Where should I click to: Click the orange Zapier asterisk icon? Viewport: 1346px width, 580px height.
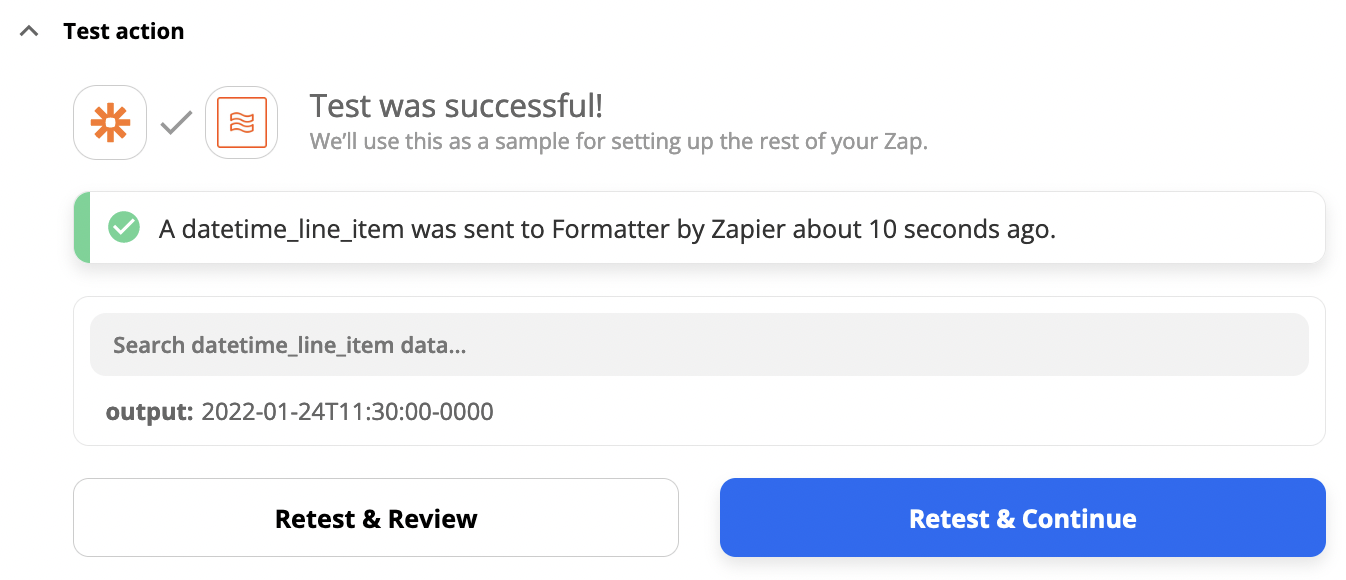pyautogui.click(x=110, y=123)
